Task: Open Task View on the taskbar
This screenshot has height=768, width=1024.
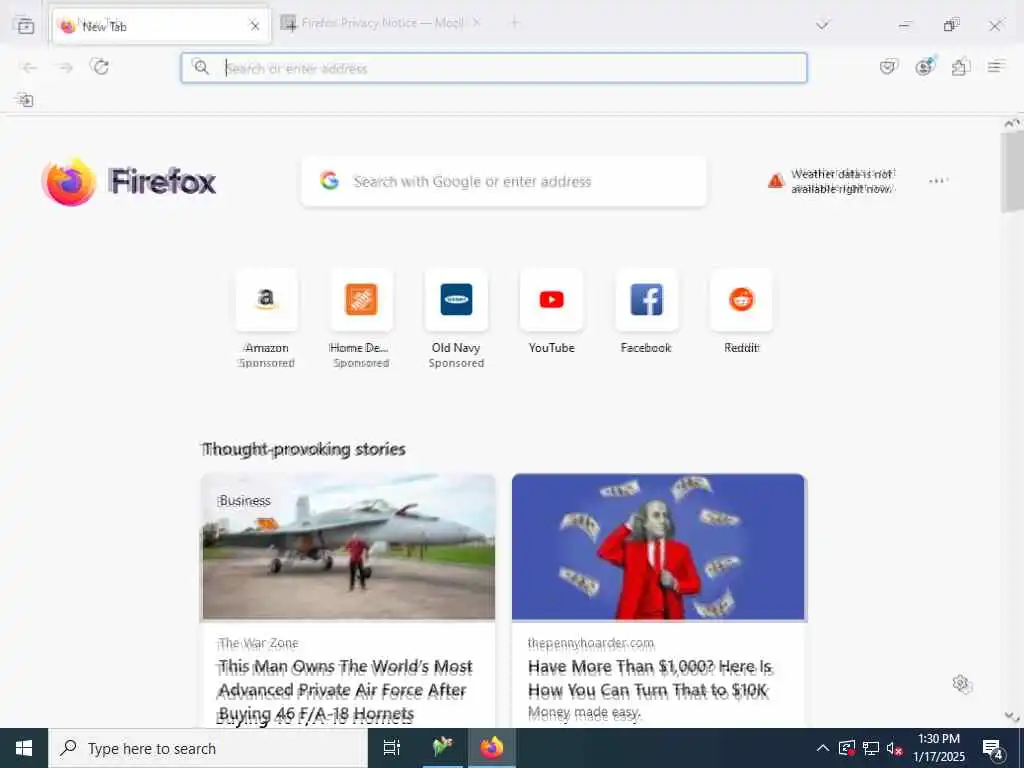Action: 392,748
